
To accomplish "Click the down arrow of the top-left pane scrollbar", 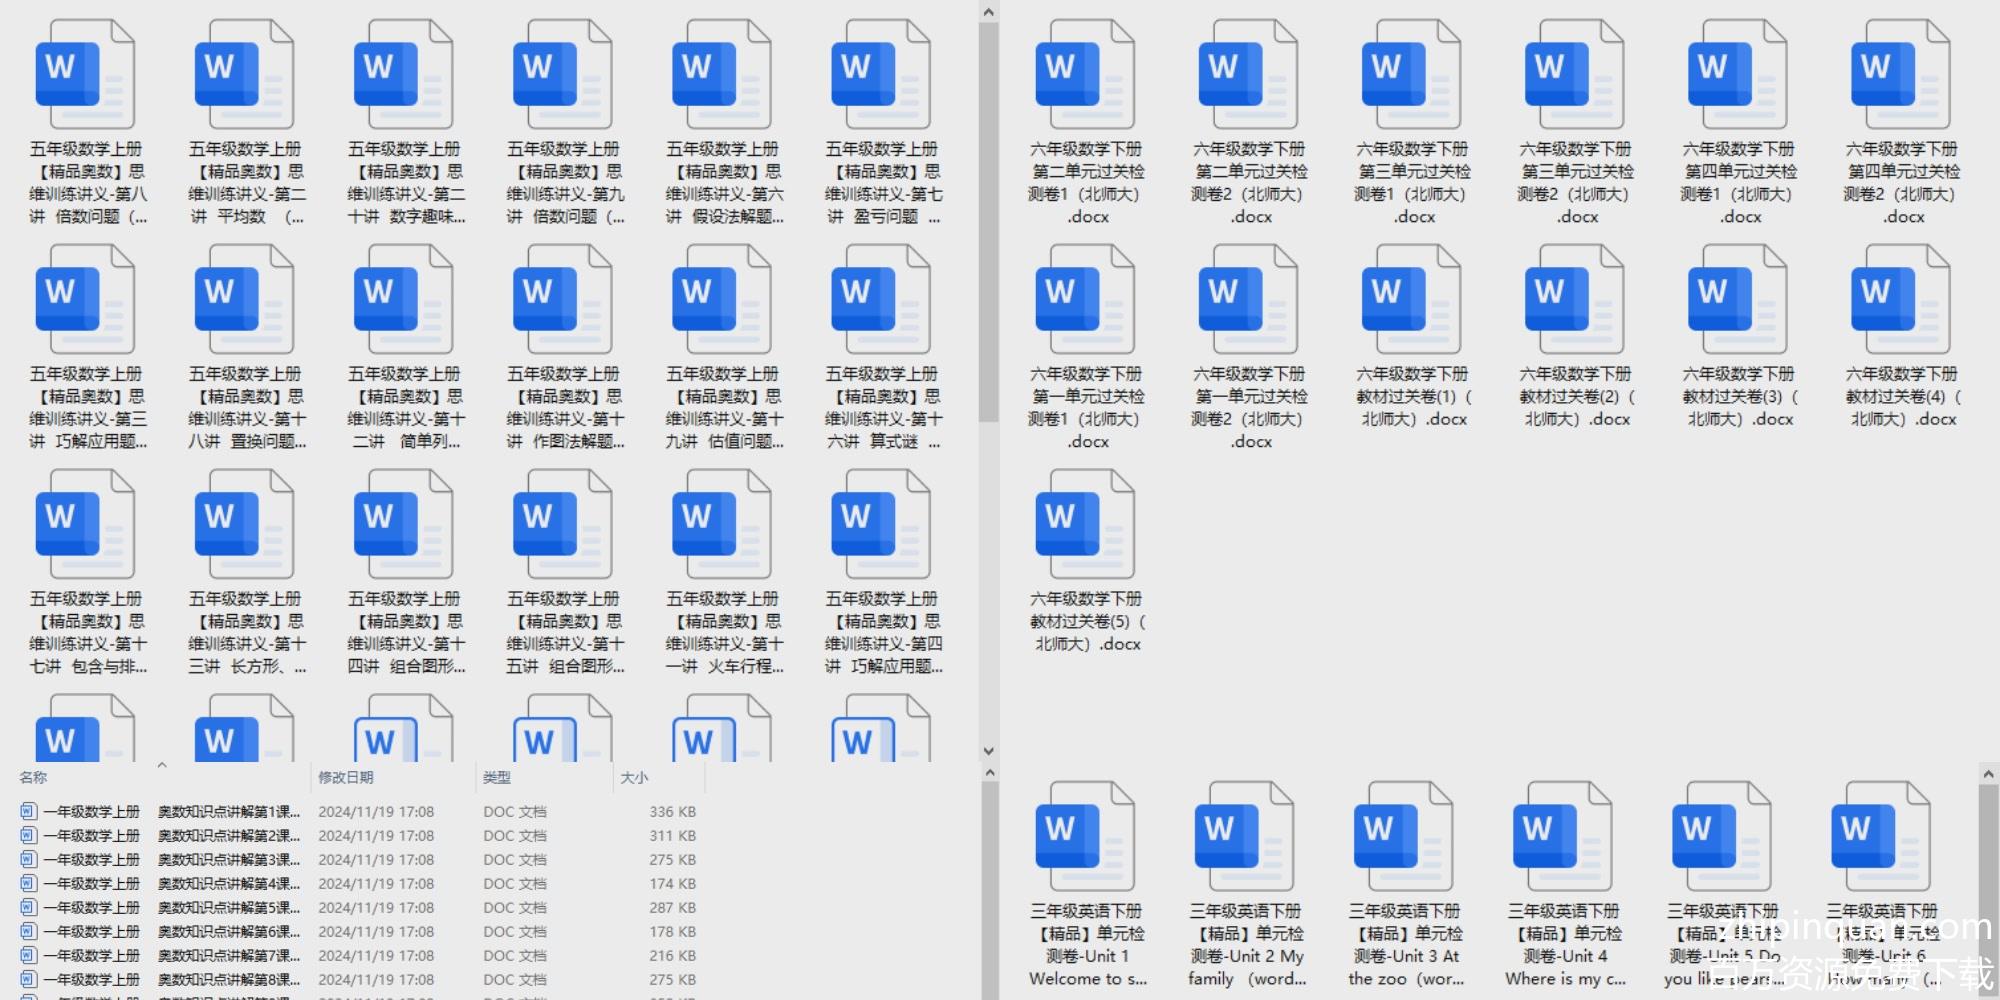I will (988, 751).
